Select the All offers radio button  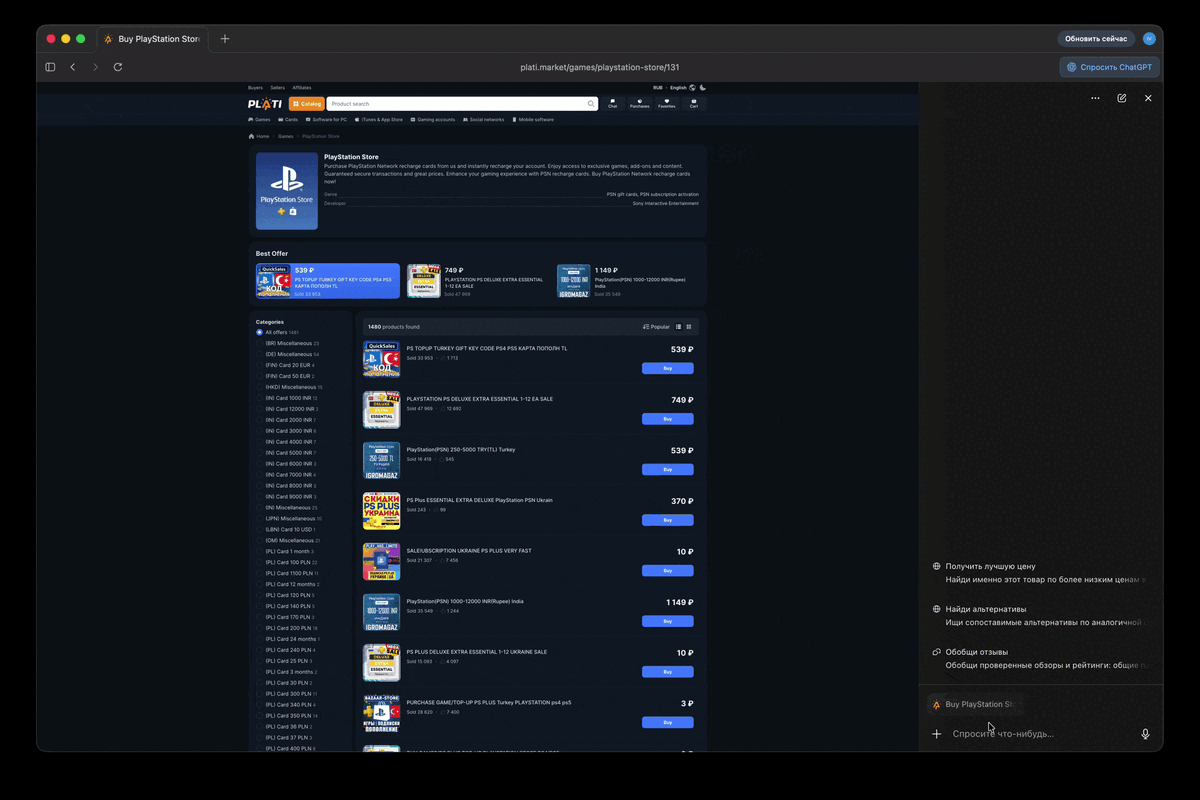[260, 332]
